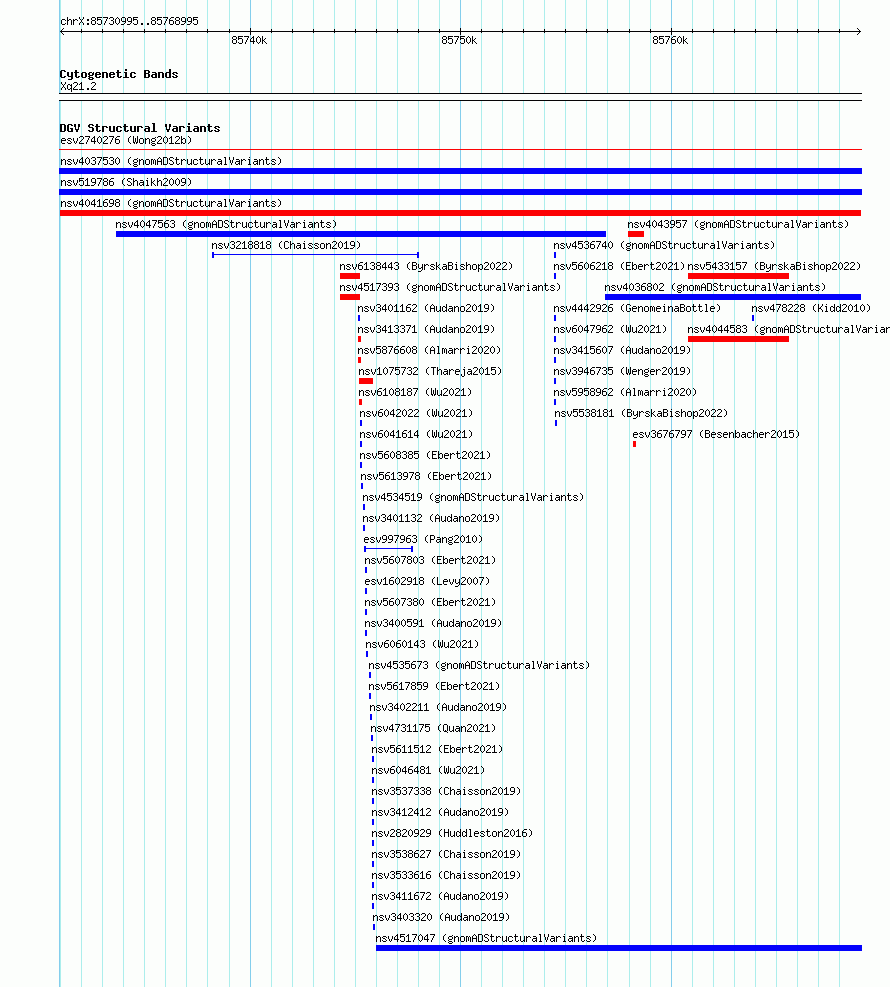Click nsv5876608 (Almarri2020) label
This screenshot has height=987, width=890.
429,350
